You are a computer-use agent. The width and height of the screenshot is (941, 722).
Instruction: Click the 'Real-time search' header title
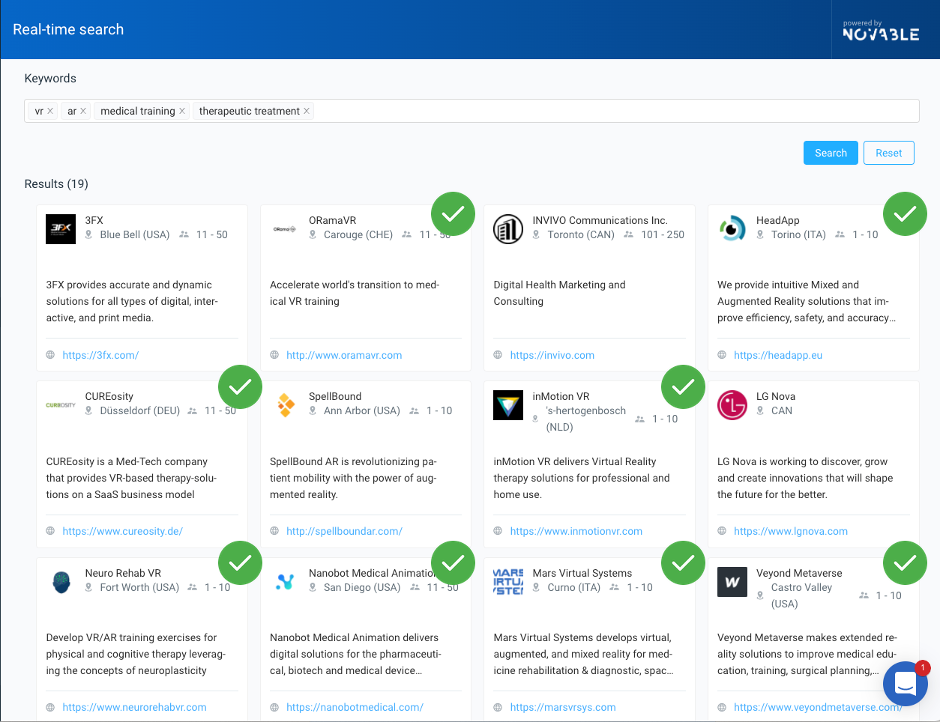[x=68, y=29]
